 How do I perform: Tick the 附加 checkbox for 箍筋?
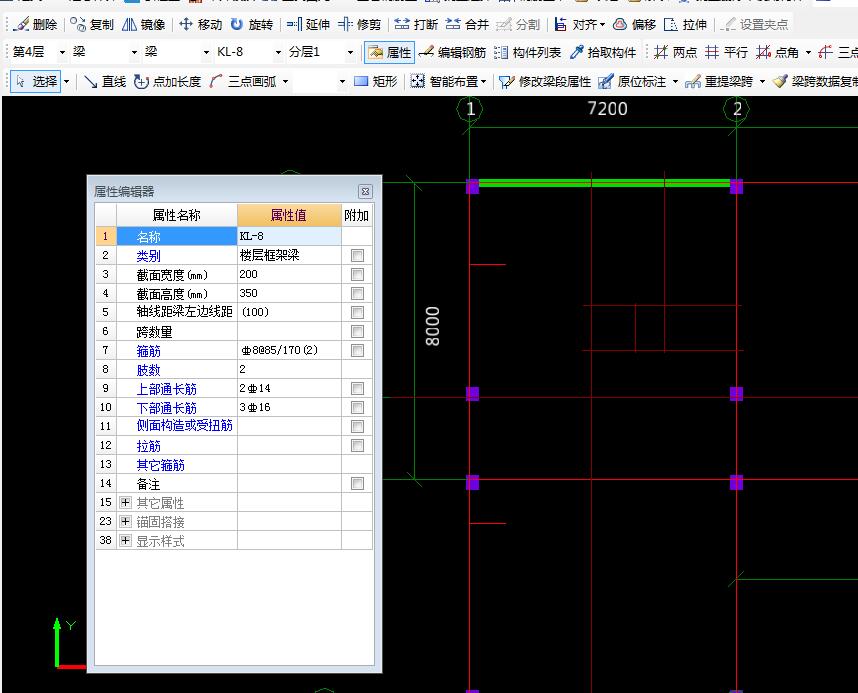click(x=357, y=350)
